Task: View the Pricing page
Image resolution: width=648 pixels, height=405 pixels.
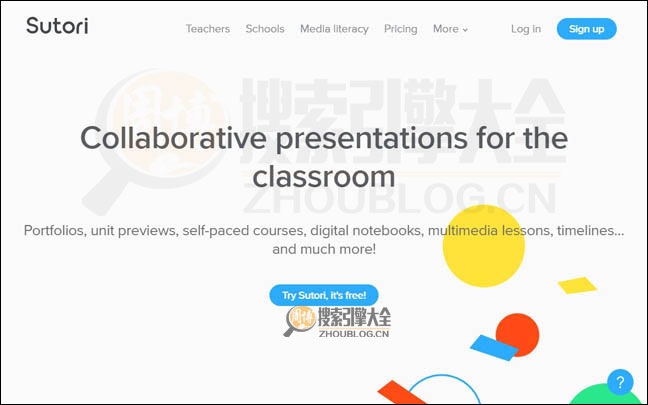Action: pos(400,29)
